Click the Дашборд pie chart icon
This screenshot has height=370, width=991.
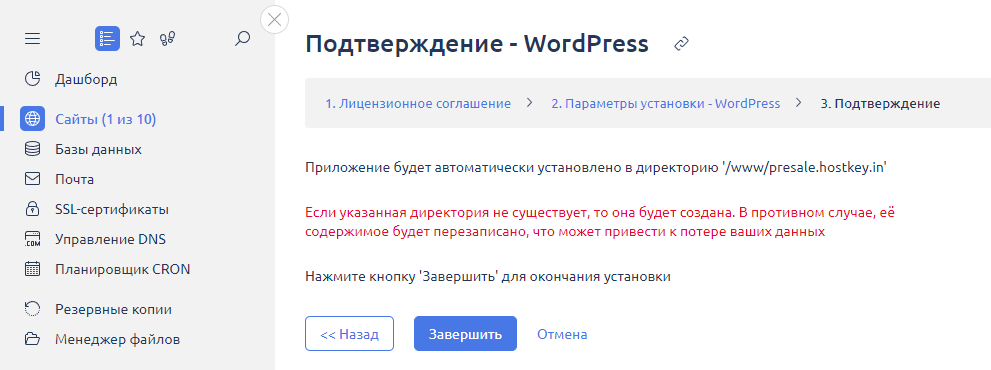(32, 79)
